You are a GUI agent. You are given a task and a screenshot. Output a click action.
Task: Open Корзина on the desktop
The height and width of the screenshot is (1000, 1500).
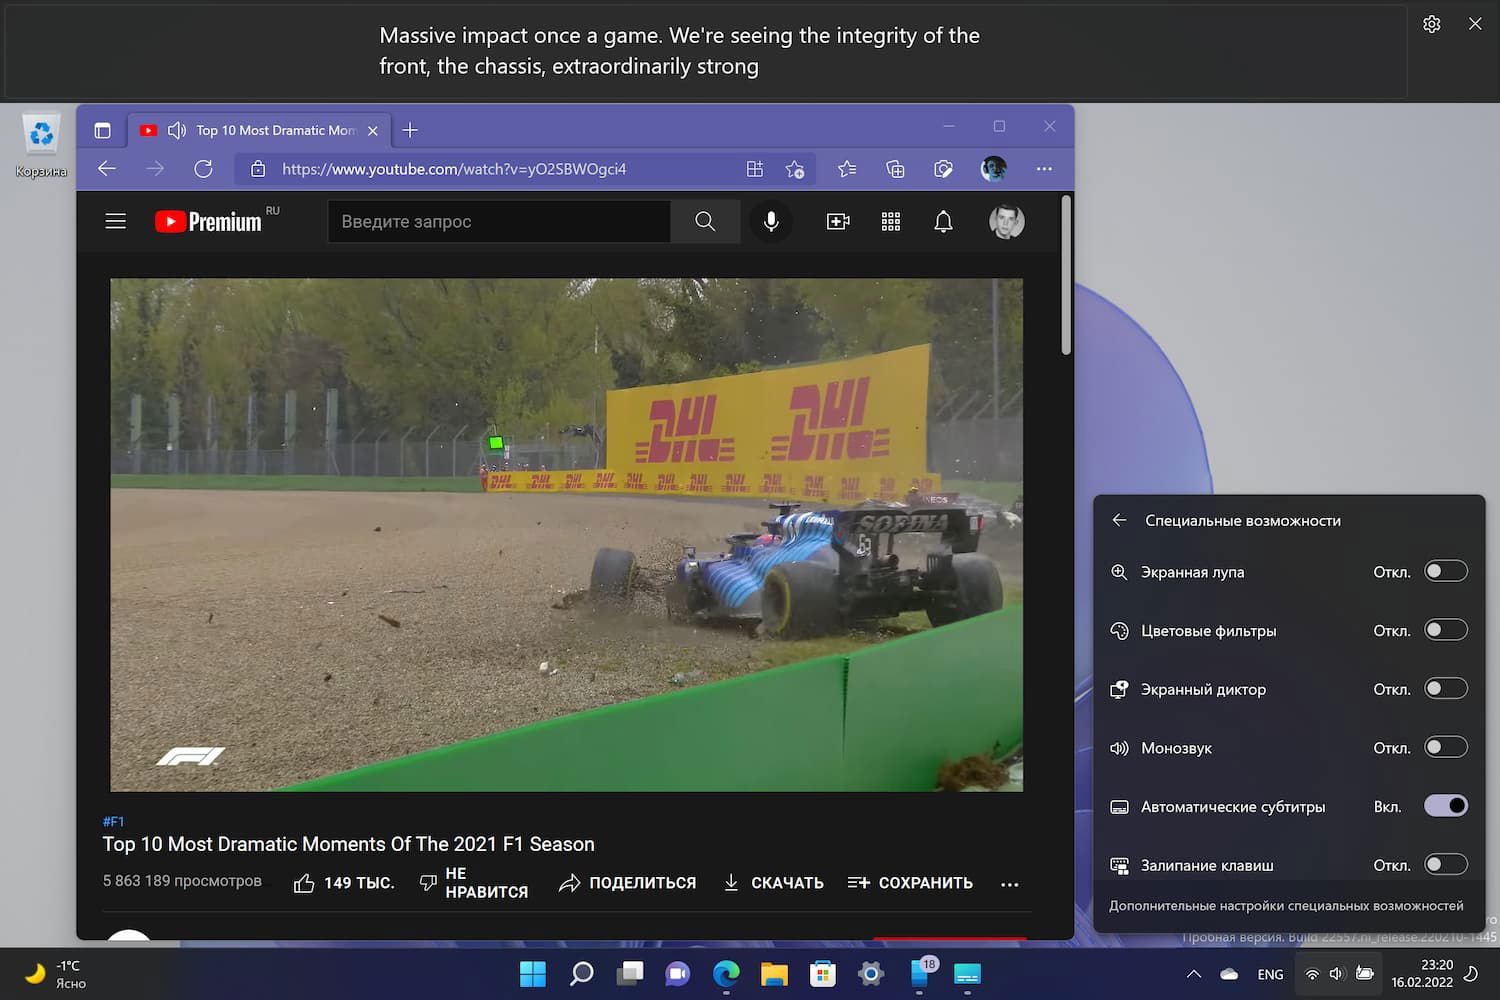coord(41,145)
